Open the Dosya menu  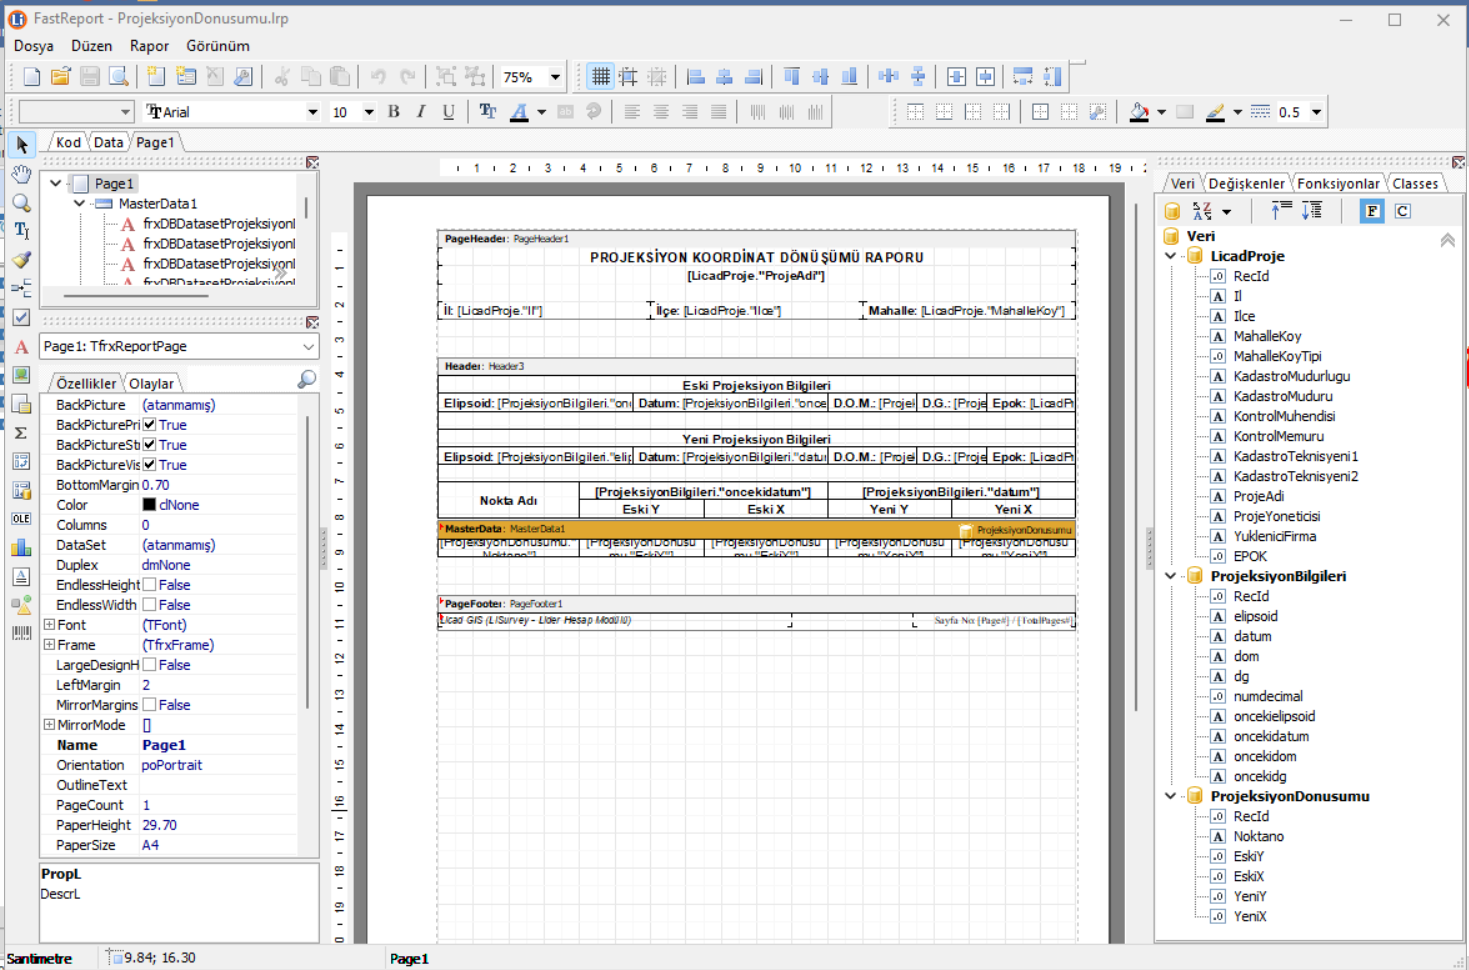[34, 46]
